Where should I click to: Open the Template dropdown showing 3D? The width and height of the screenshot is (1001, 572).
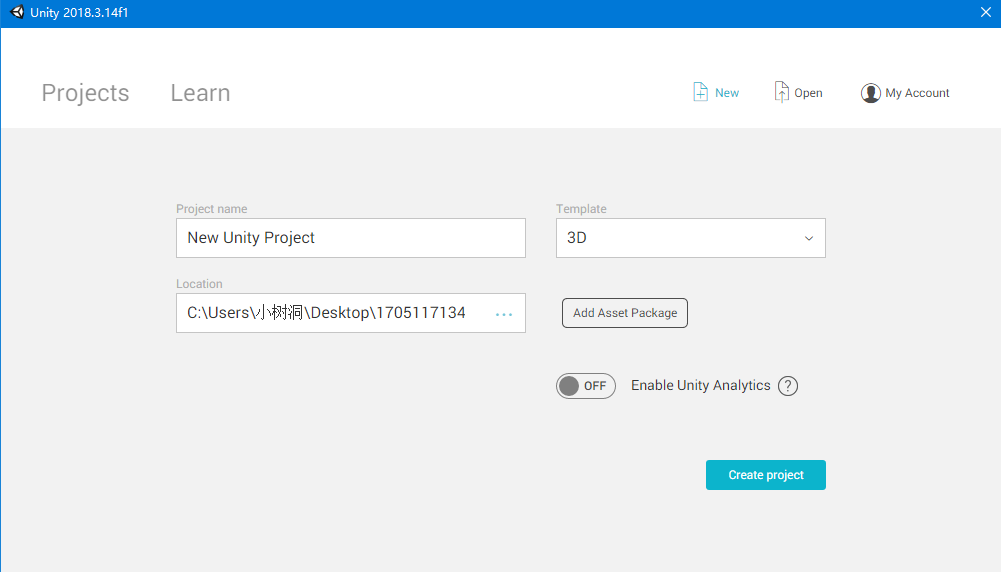pyautogui.click(x=691, y=238)
